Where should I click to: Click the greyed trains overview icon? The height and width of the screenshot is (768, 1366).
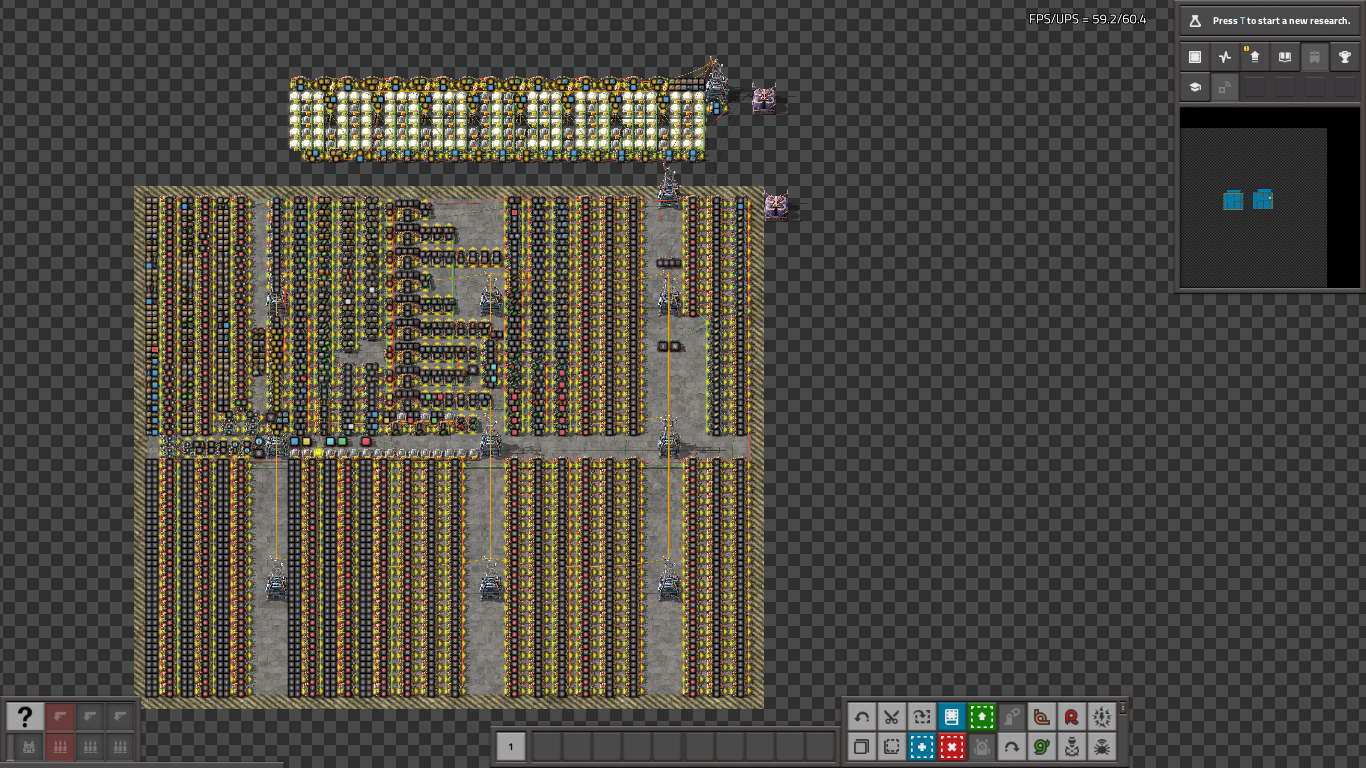tap(1315, 57)
